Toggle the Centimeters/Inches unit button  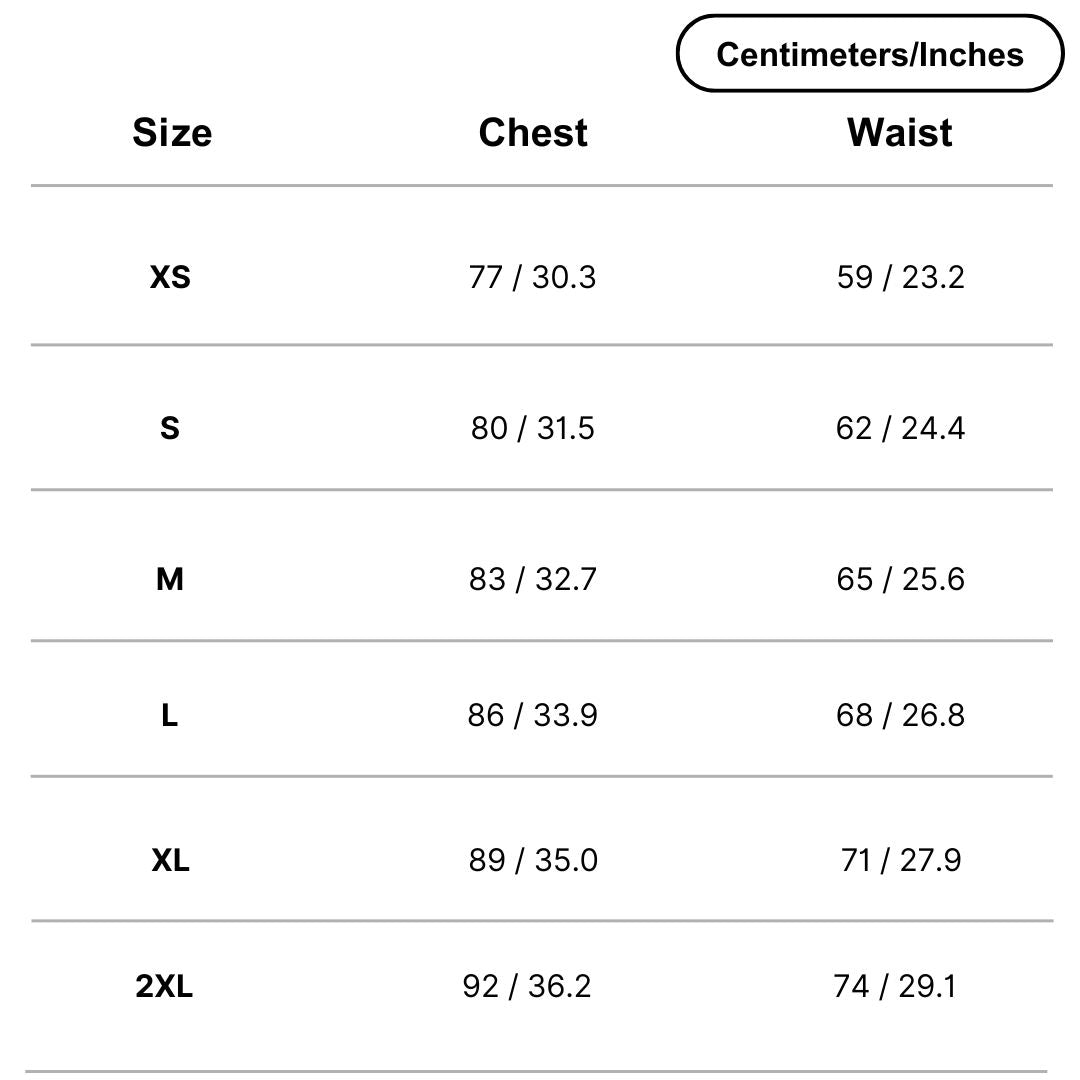pos(870,54)
